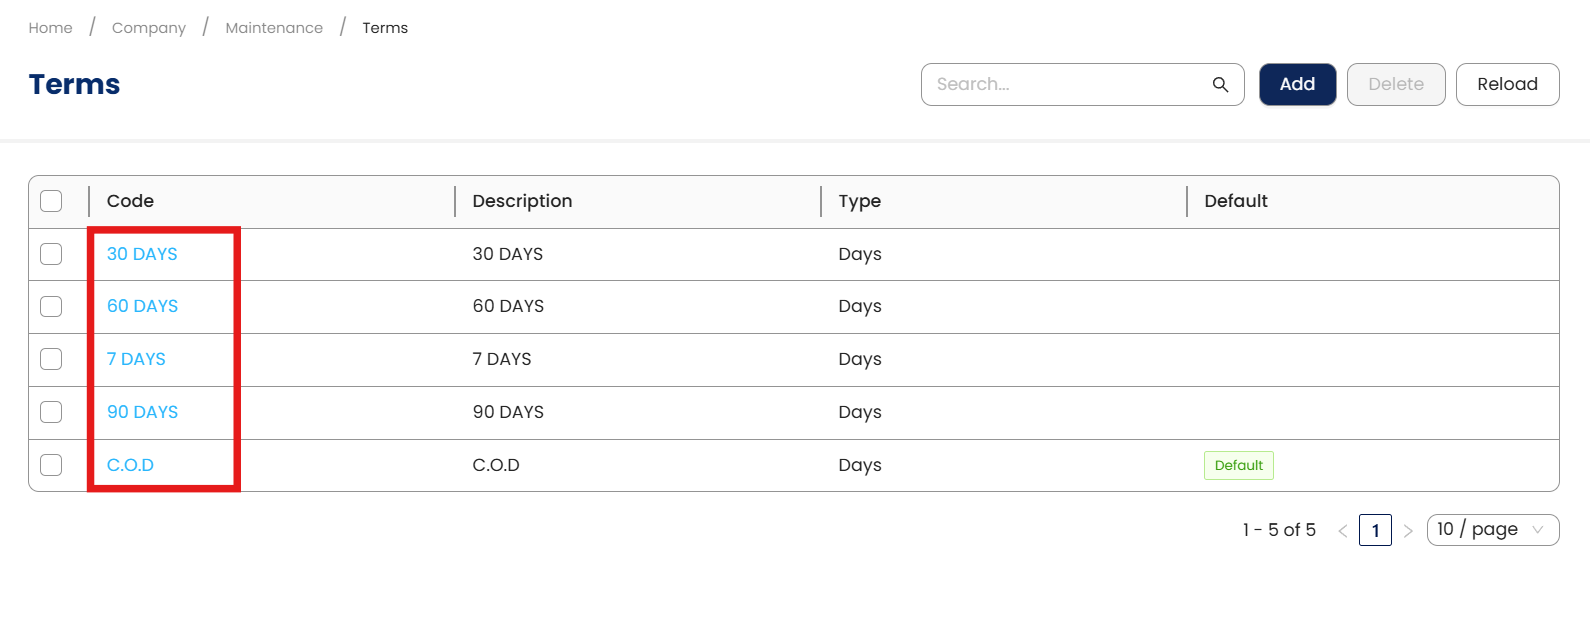Check the 30 DAYS row checkbox
This screenshot has width=1590, height=640.
pyautogui.click(x=51, y=254)
